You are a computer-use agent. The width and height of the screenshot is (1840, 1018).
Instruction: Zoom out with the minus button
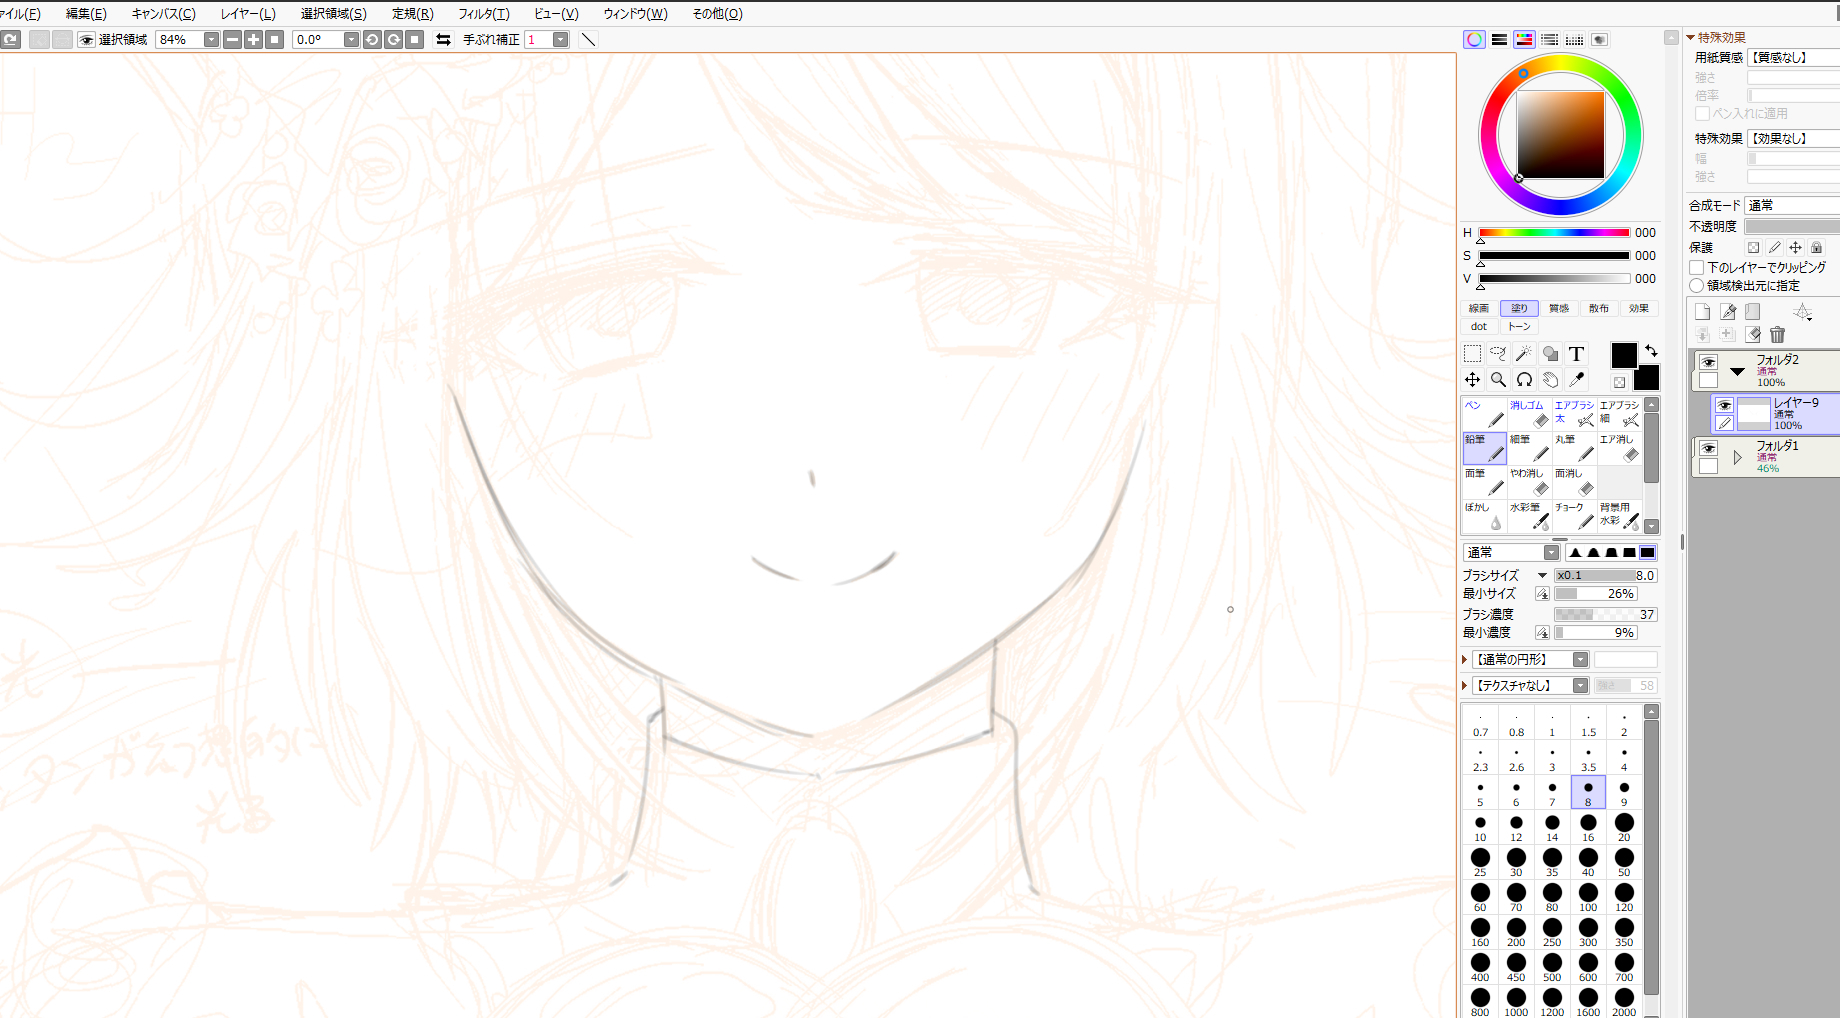point(232,40)
